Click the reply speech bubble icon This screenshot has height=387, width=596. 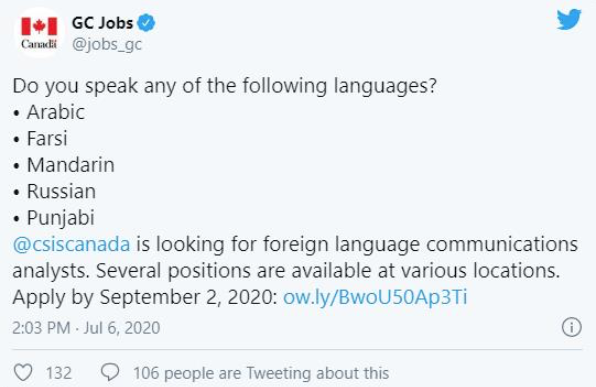point(110,372)
